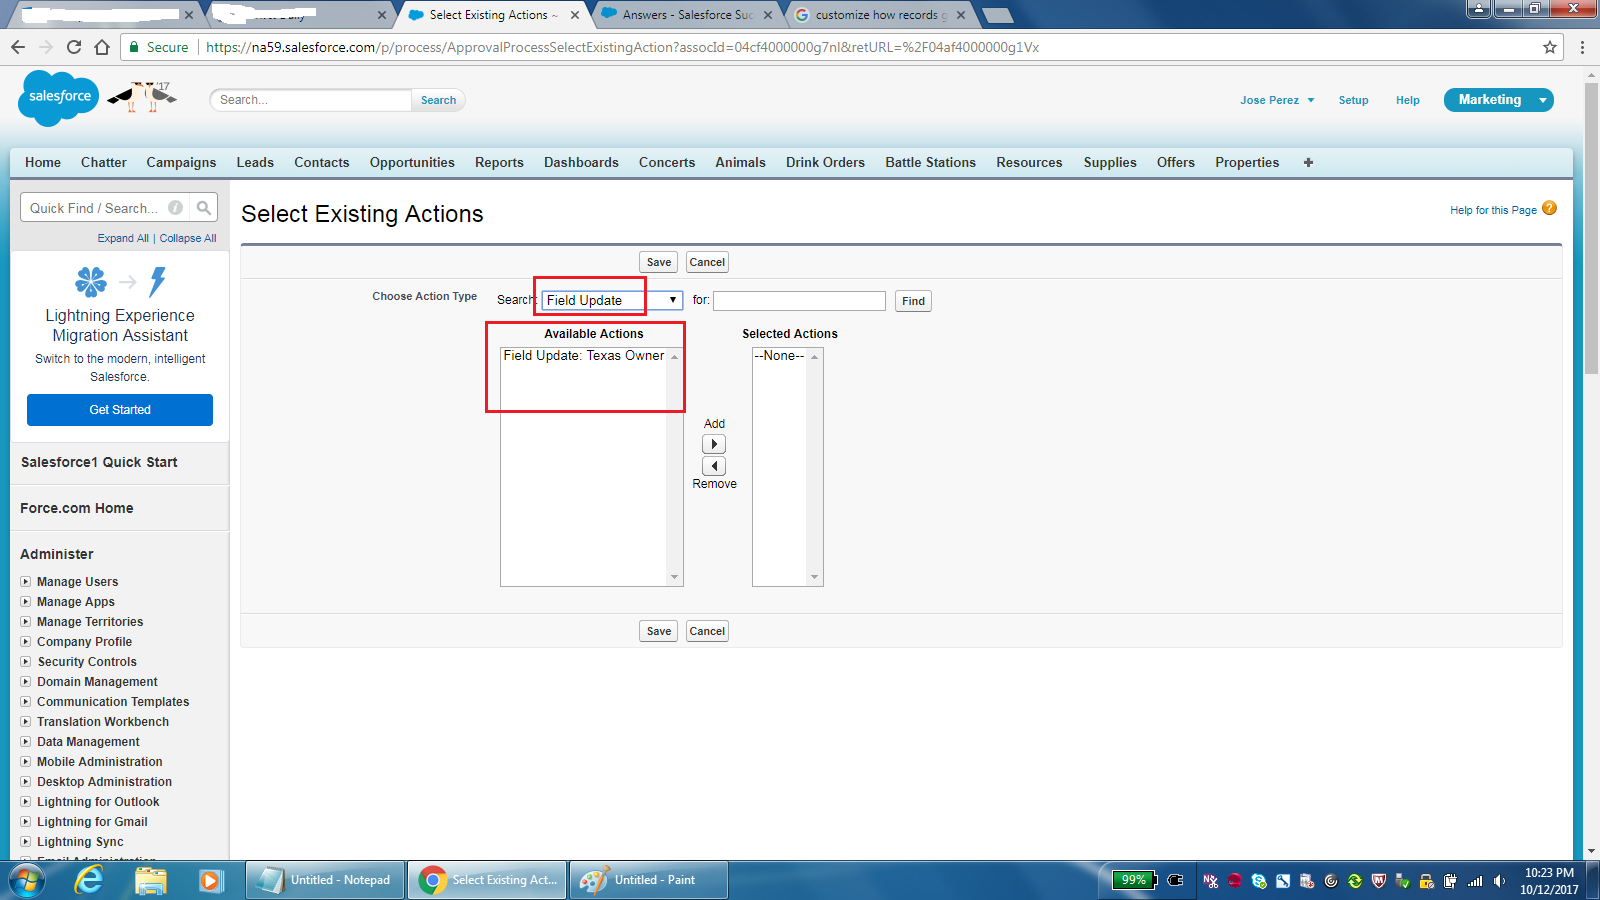
Task: Bookmark this page with the star icon
Action: pyautogui.click(x=1550, y=47)
